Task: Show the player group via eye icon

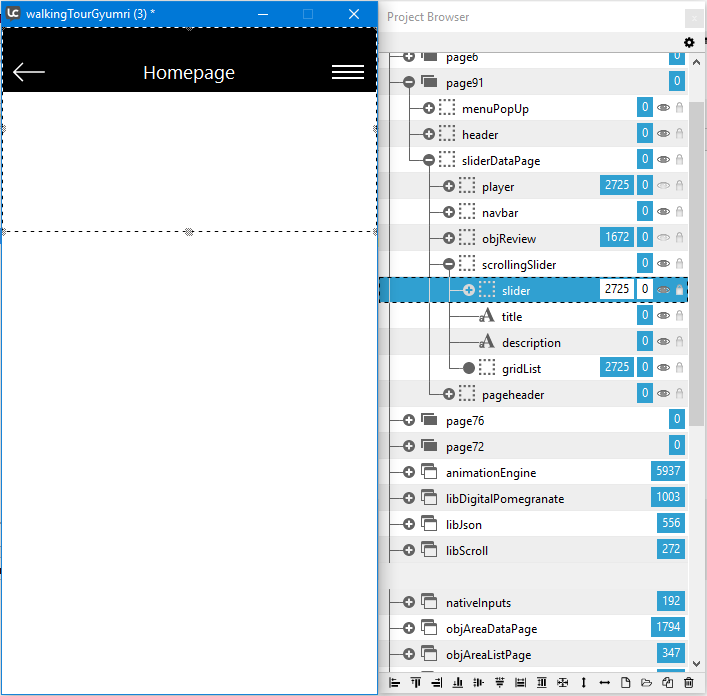Action: [663, 186]
